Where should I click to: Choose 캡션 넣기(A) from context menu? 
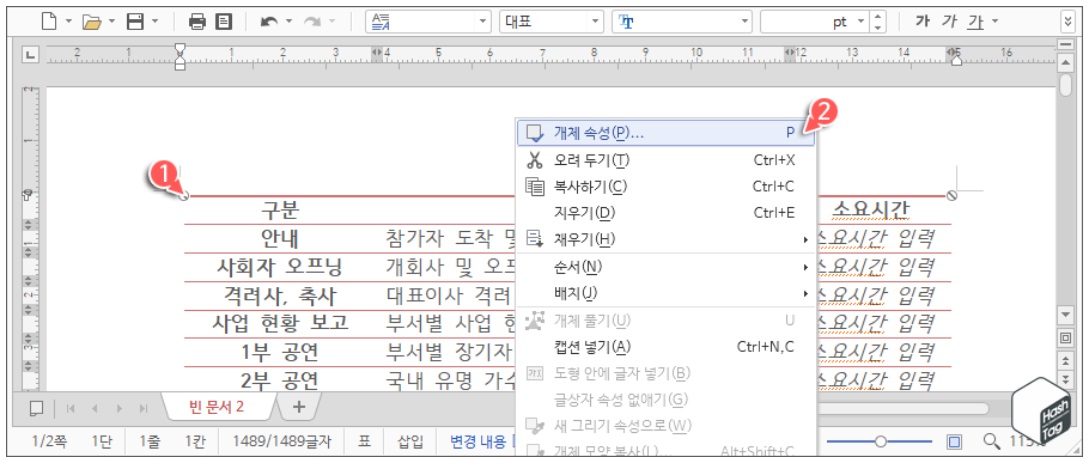666,347
